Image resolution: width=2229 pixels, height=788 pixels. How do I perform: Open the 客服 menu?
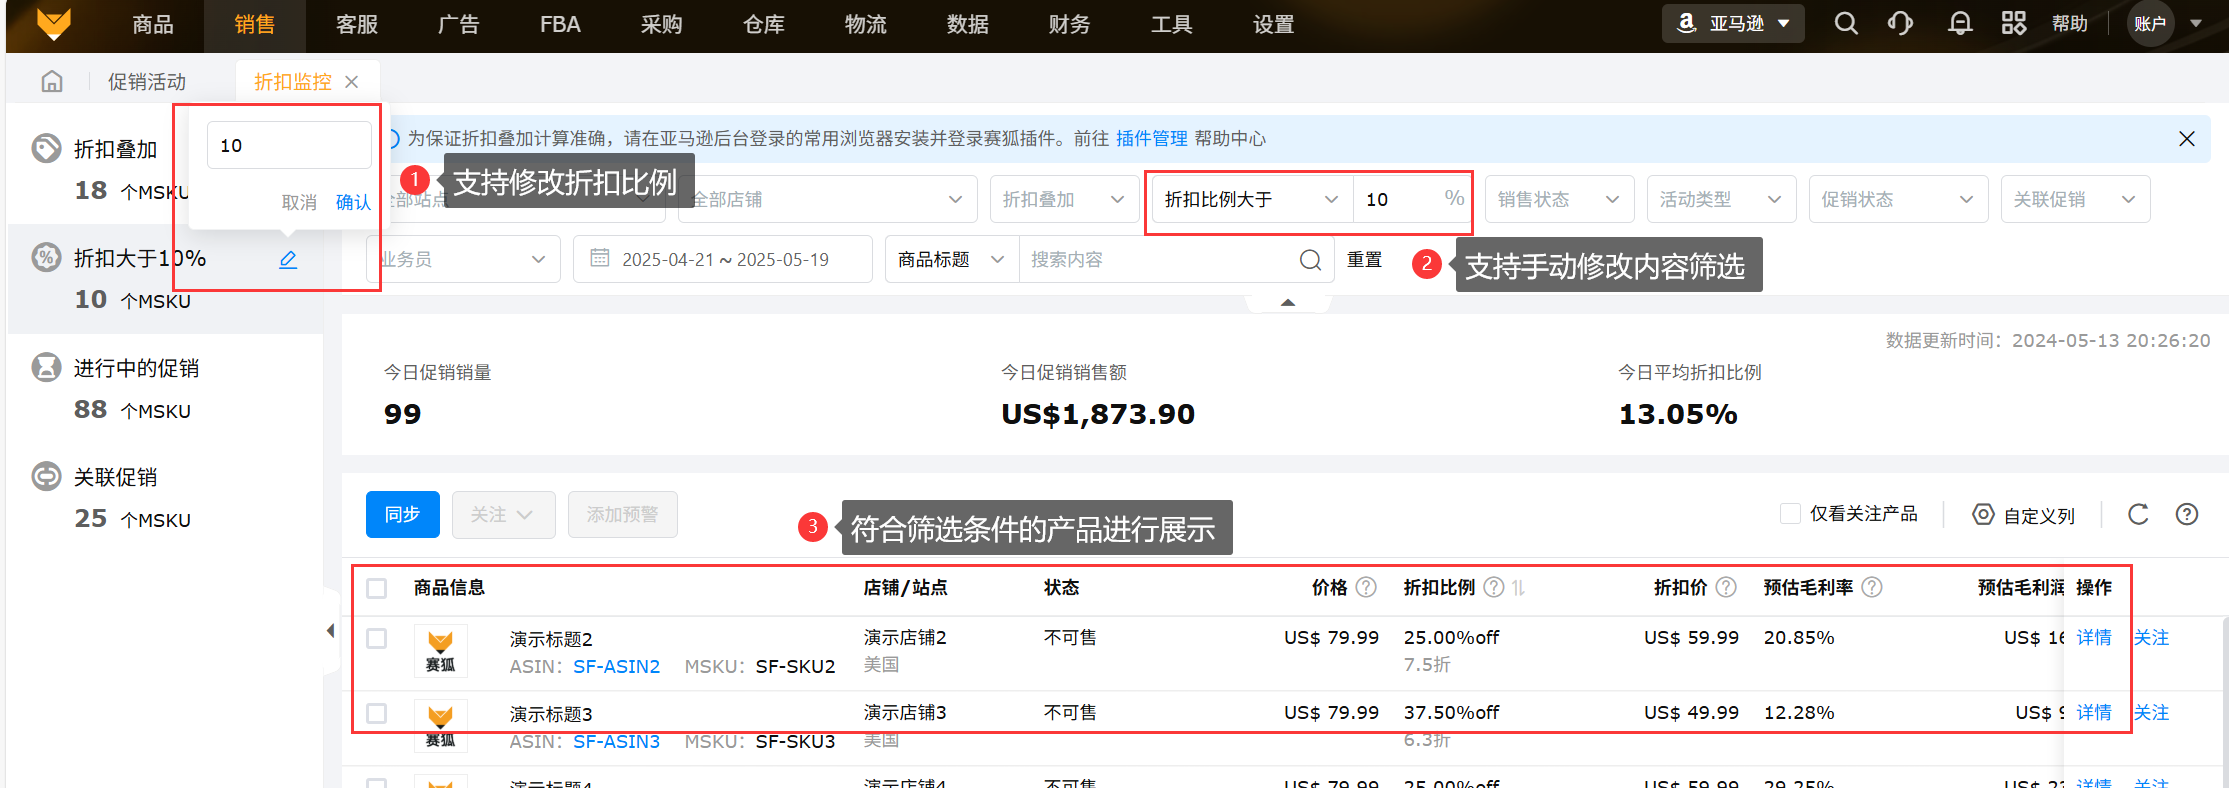[357, 24]
